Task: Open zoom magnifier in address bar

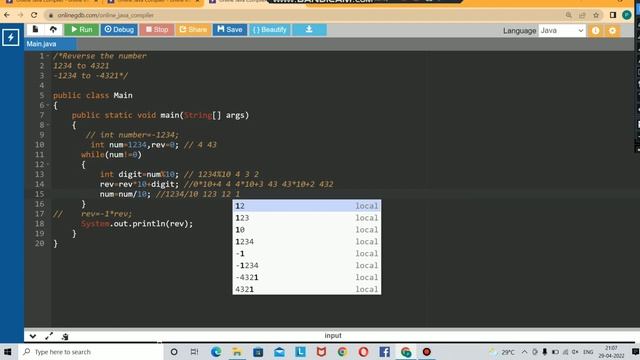Action: [569, 15]
